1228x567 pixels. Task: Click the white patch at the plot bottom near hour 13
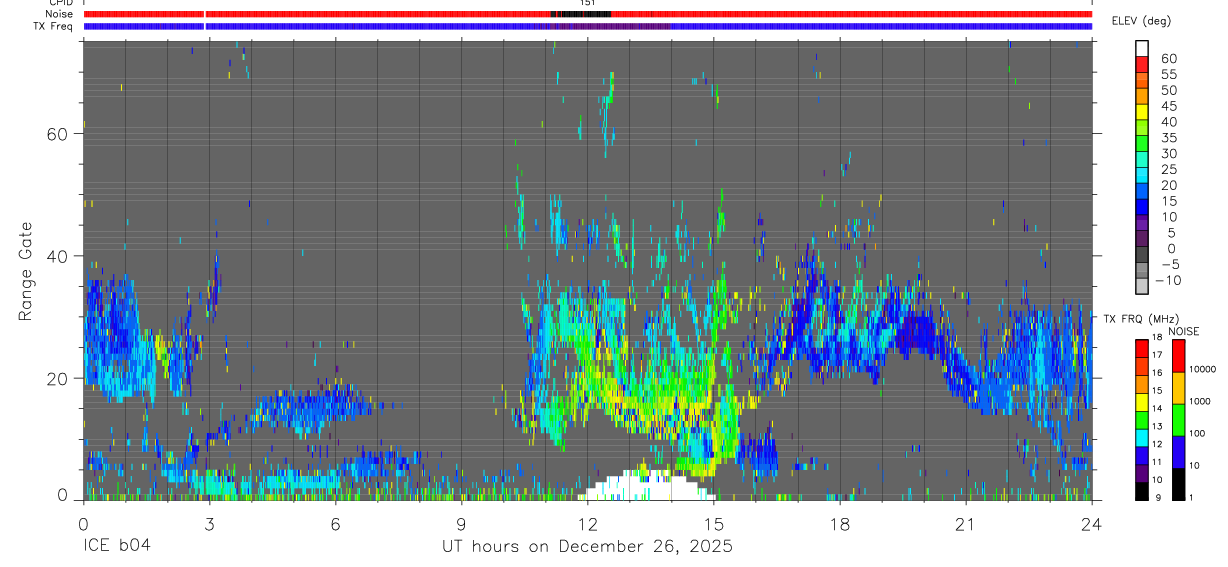coord(648,487)
